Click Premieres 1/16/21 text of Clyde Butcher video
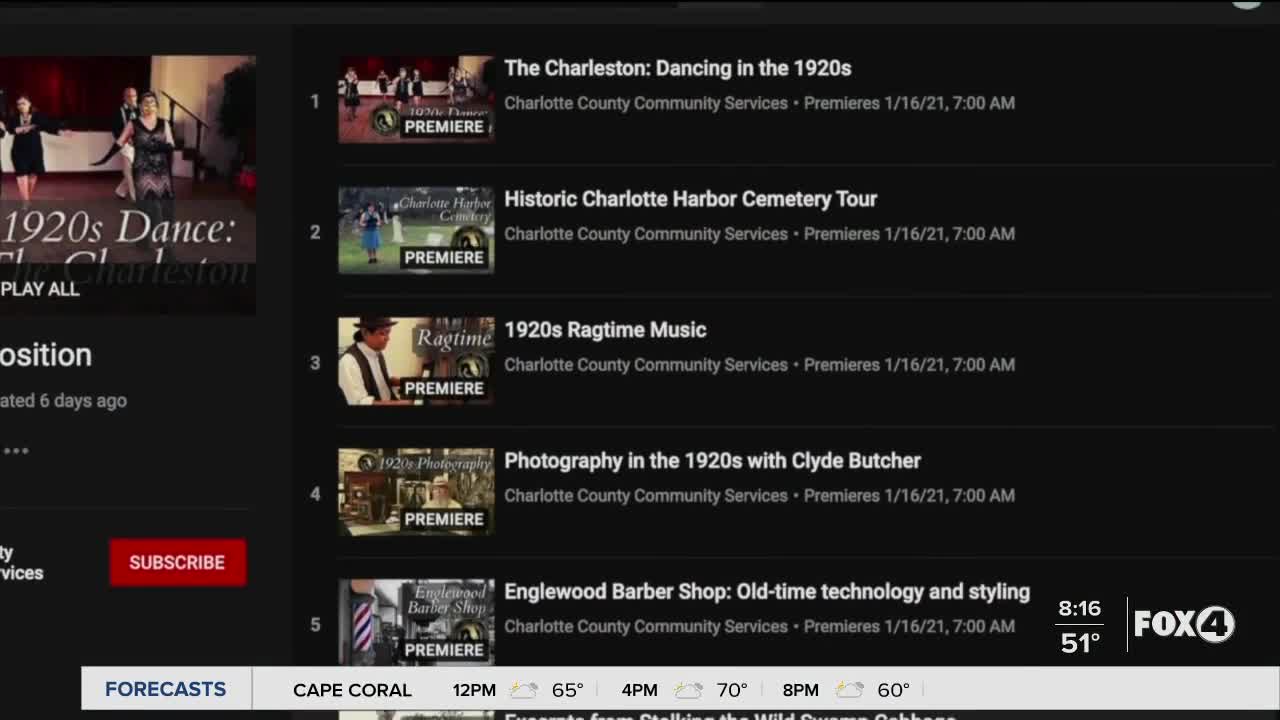Image resolution: width=1280 pixels, height=720 pixels. click(x=909, y=496)
